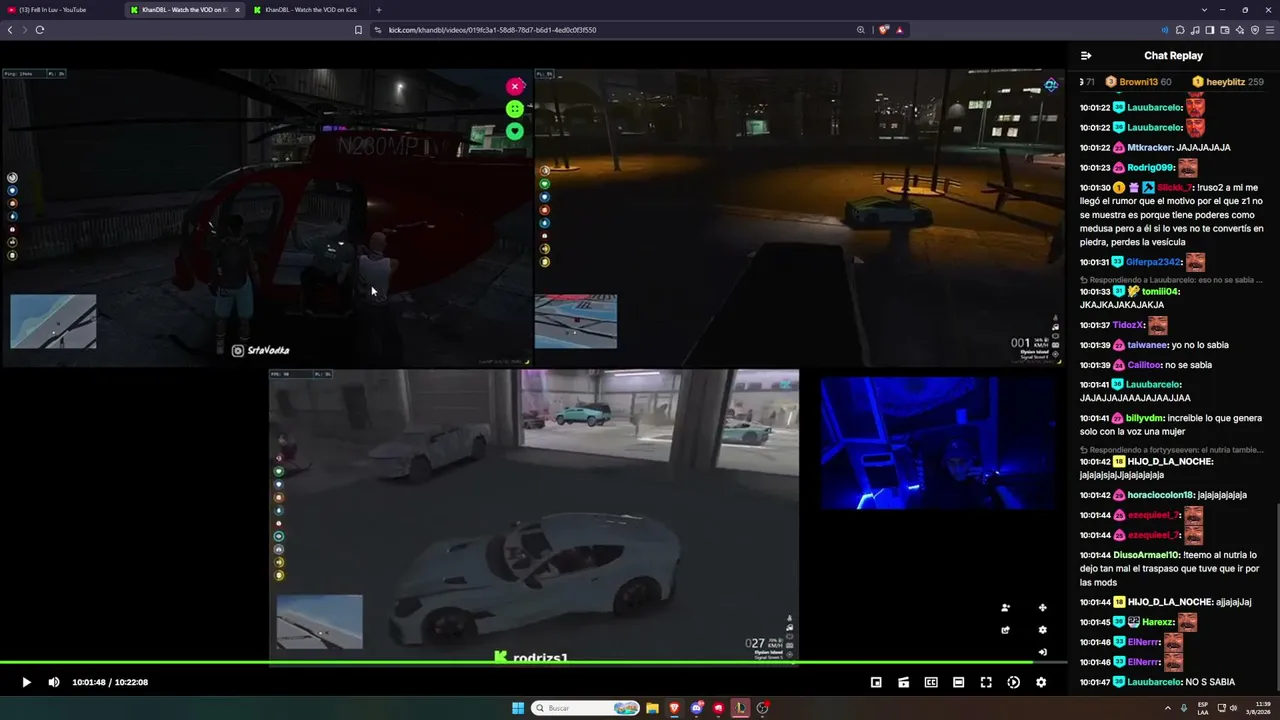Open playback speed control
This screenshot has width=1280, height=720.
coord(1013,682)
